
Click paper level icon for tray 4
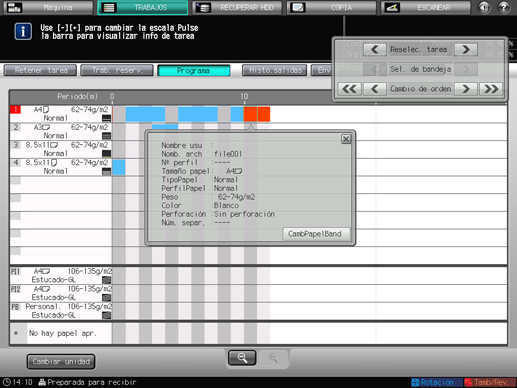tap(106, 171)
